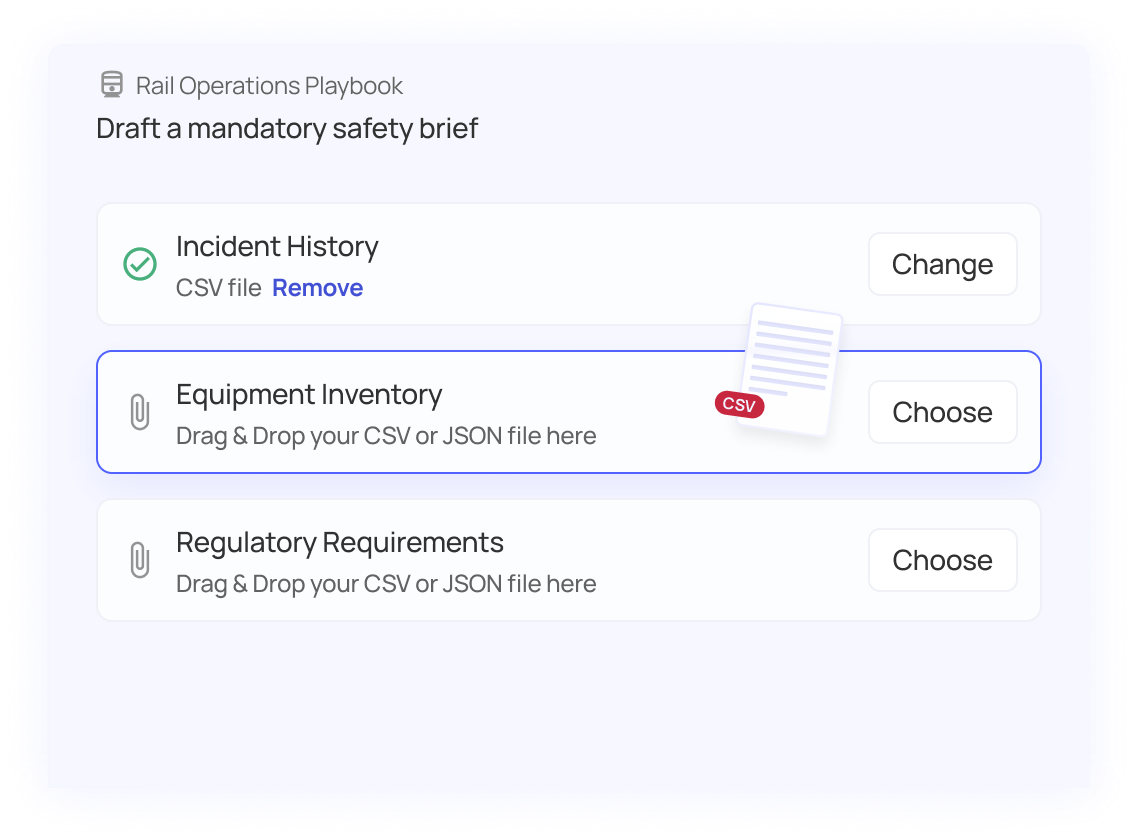Click the checkmark confirming the CSV upload
Image resolution: width=1138 pixels, height=840 pixels.
click(x=139, y=264)
